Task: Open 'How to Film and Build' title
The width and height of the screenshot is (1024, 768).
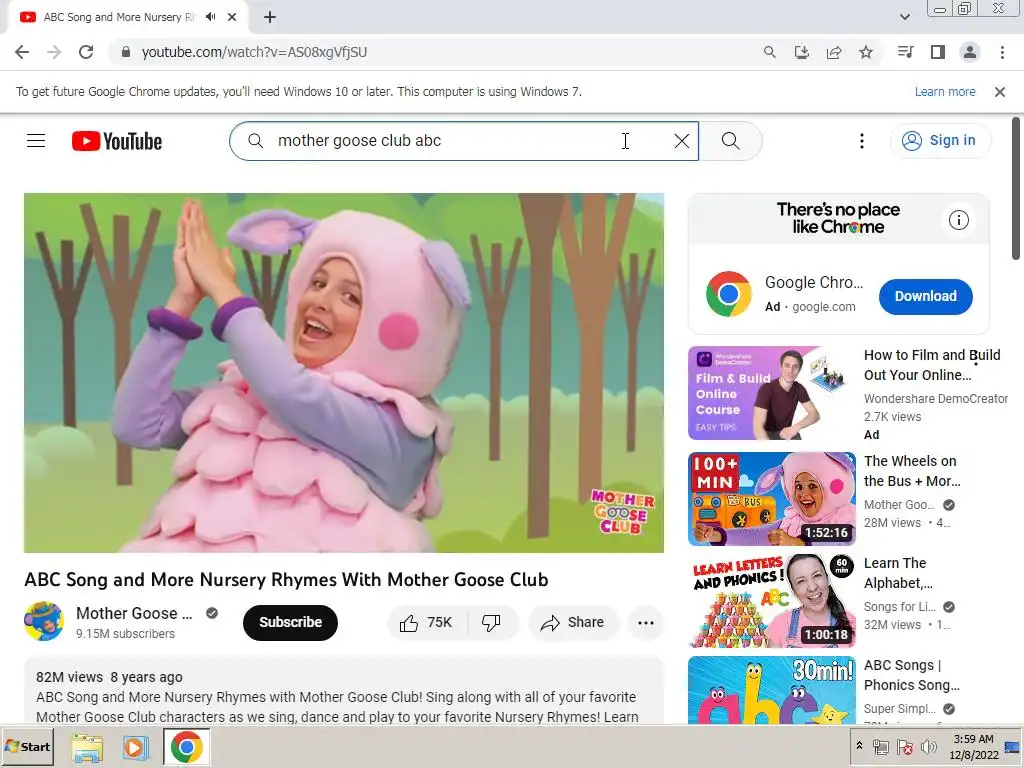Action: pos(932,365)
